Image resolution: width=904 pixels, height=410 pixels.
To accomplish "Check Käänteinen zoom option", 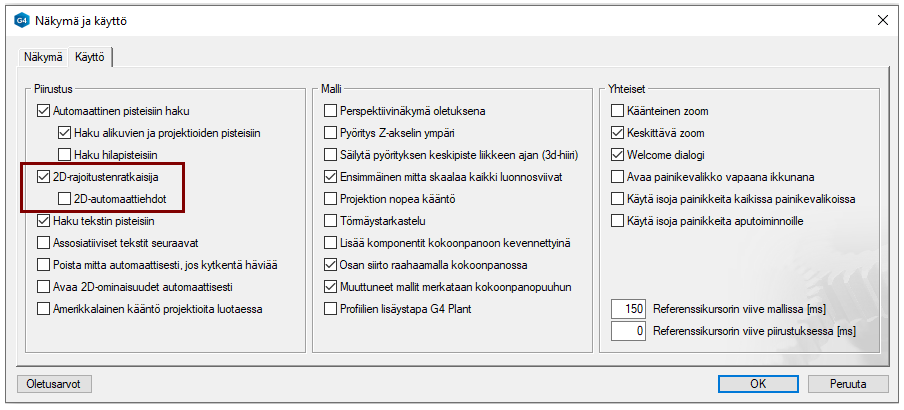I will (x=617, y=111).
